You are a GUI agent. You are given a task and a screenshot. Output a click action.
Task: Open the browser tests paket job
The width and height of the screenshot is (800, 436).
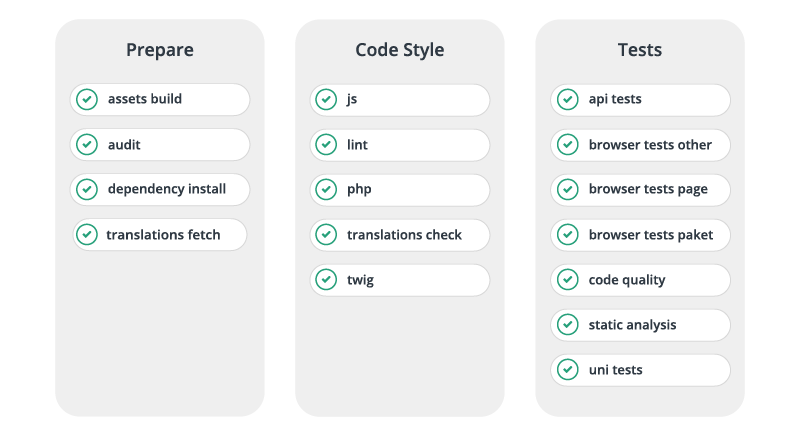651,234
